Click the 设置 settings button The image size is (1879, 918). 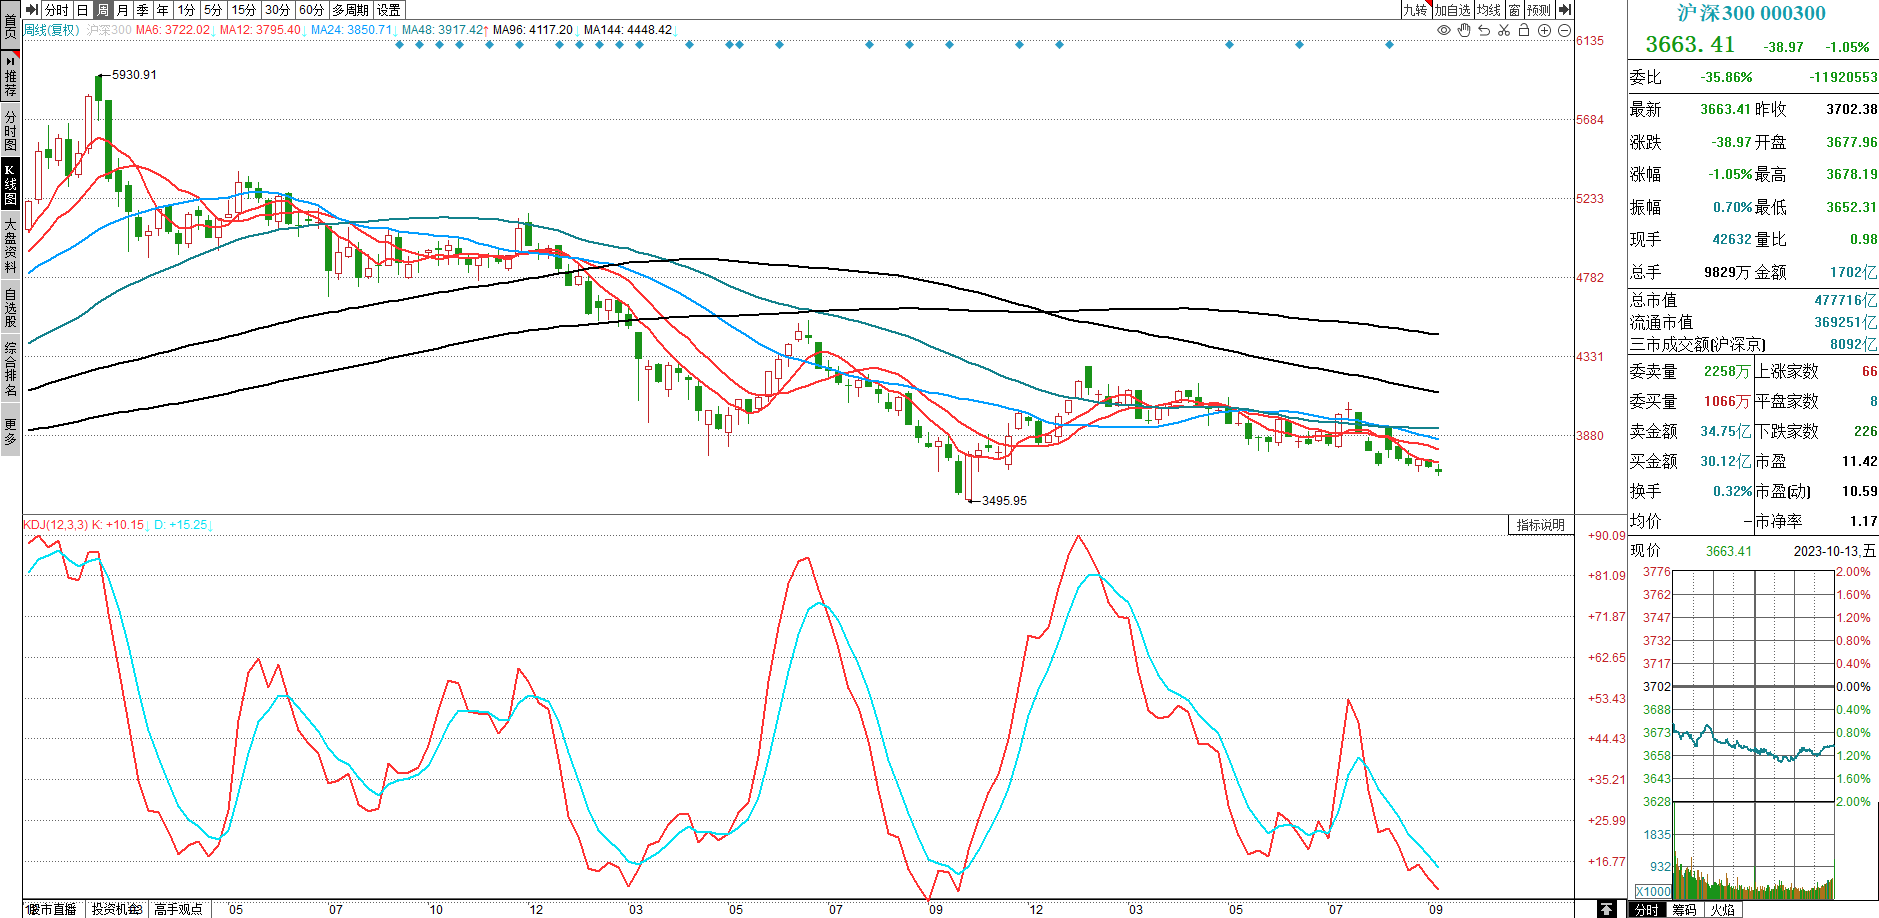[389, 10]
